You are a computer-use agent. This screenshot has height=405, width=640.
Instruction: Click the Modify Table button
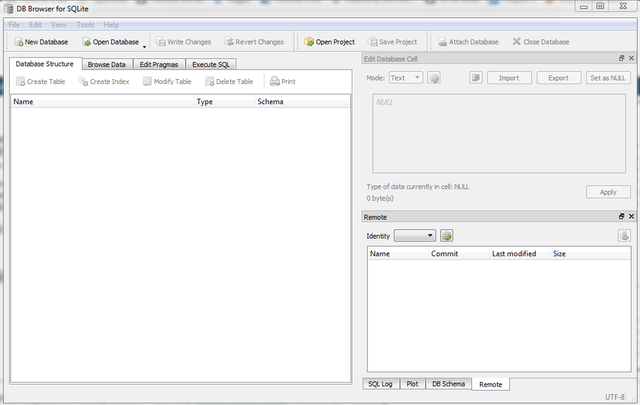click(167, 81)
